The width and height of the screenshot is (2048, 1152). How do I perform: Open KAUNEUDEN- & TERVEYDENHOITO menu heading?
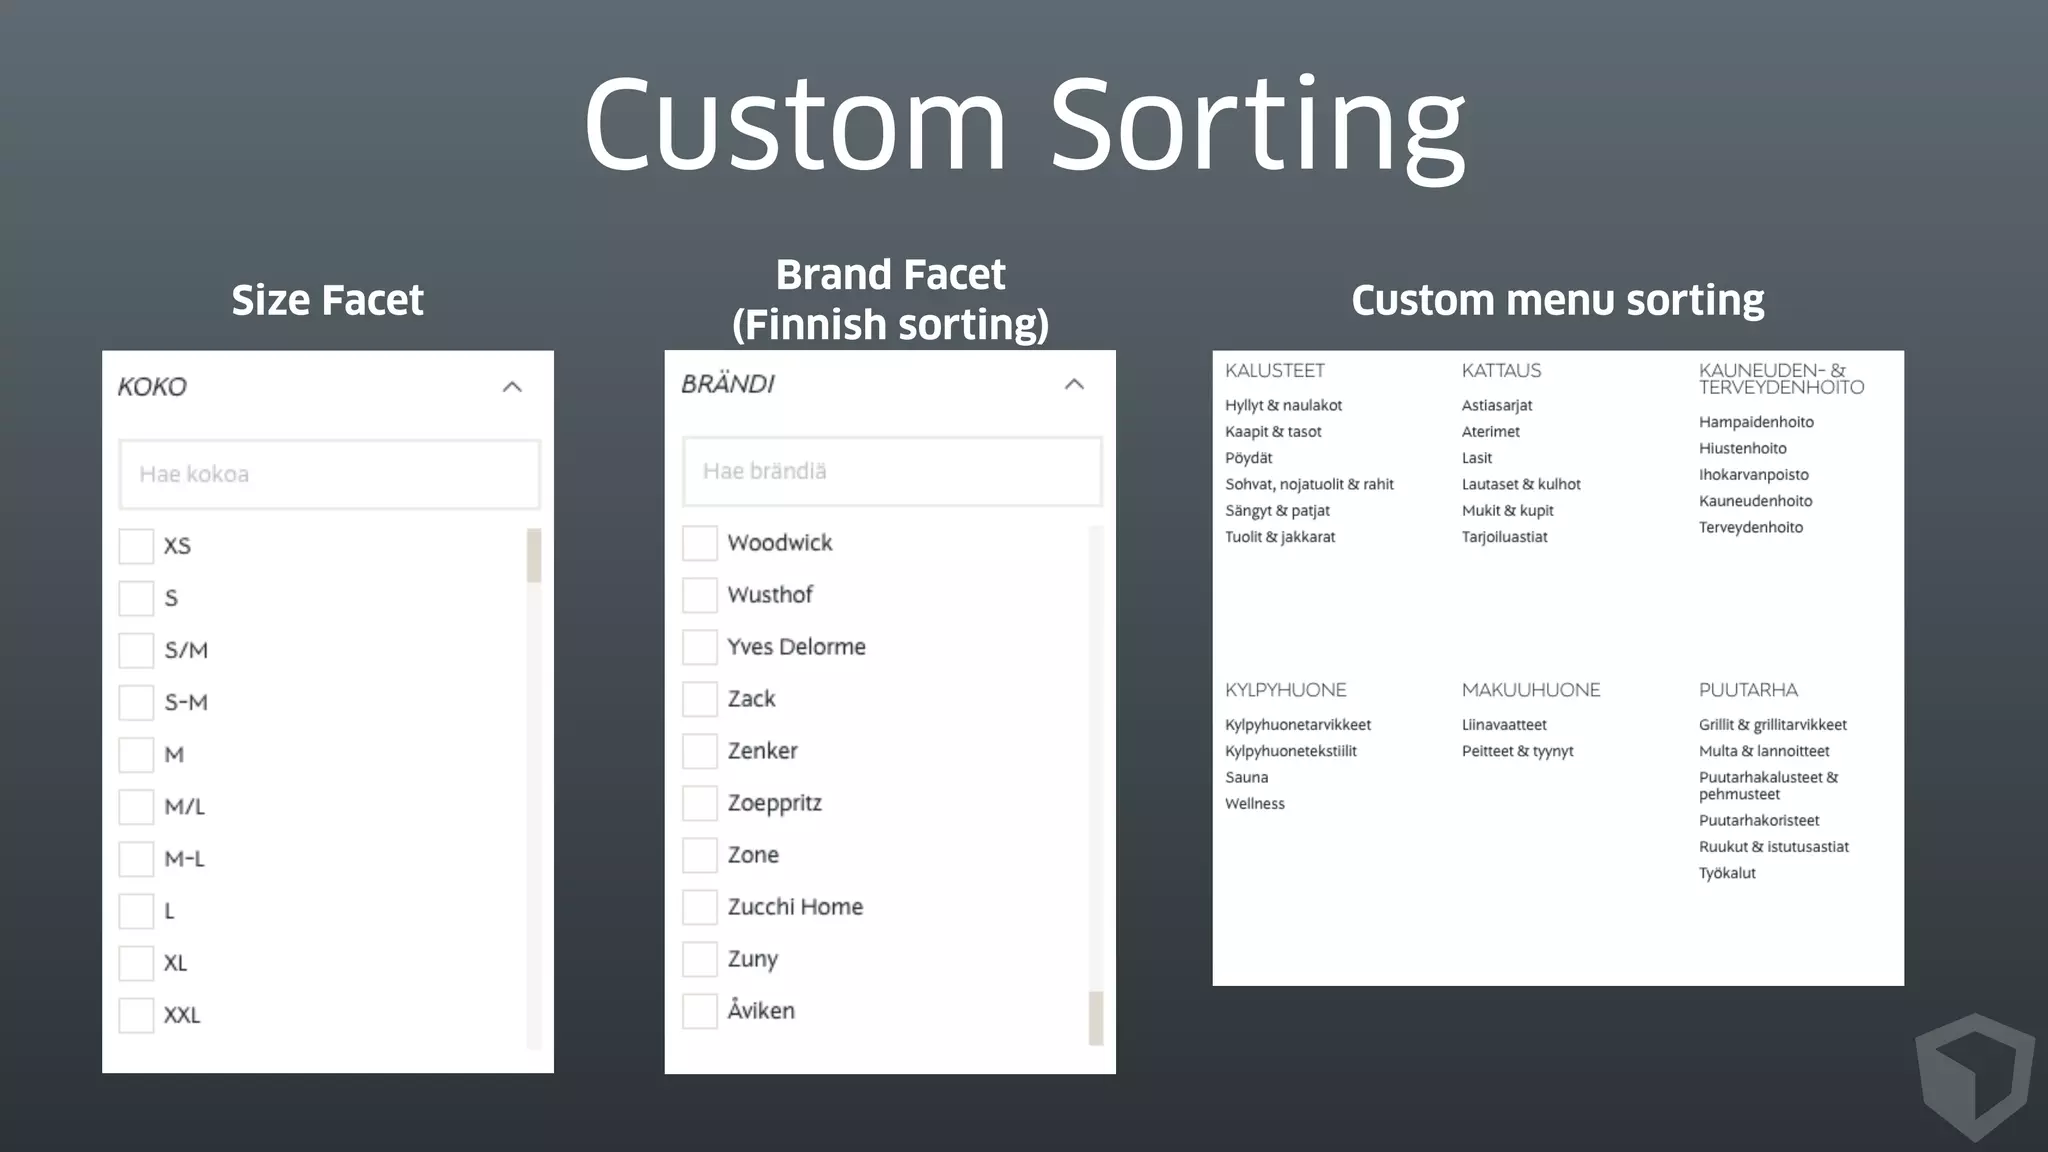(1781, 379)
